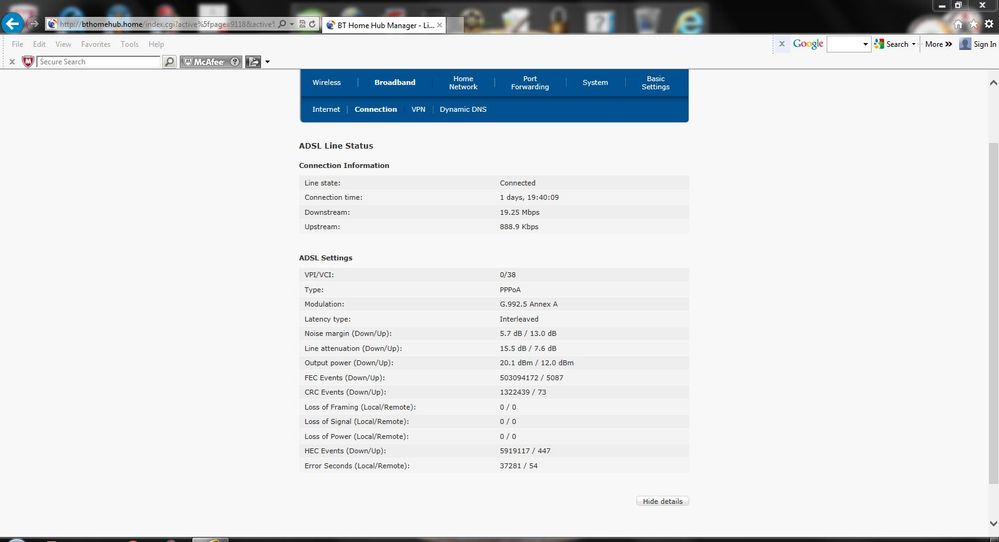Click the Secure Search magnifier button
The image size is (999, 542).
coord(169,62)
